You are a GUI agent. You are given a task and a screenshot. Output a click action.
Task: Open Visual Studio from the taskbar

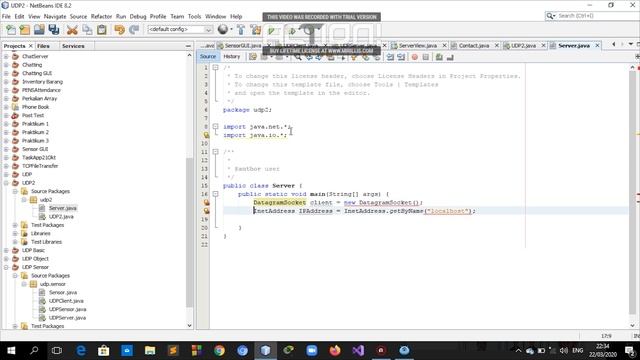tap(358, 350)
